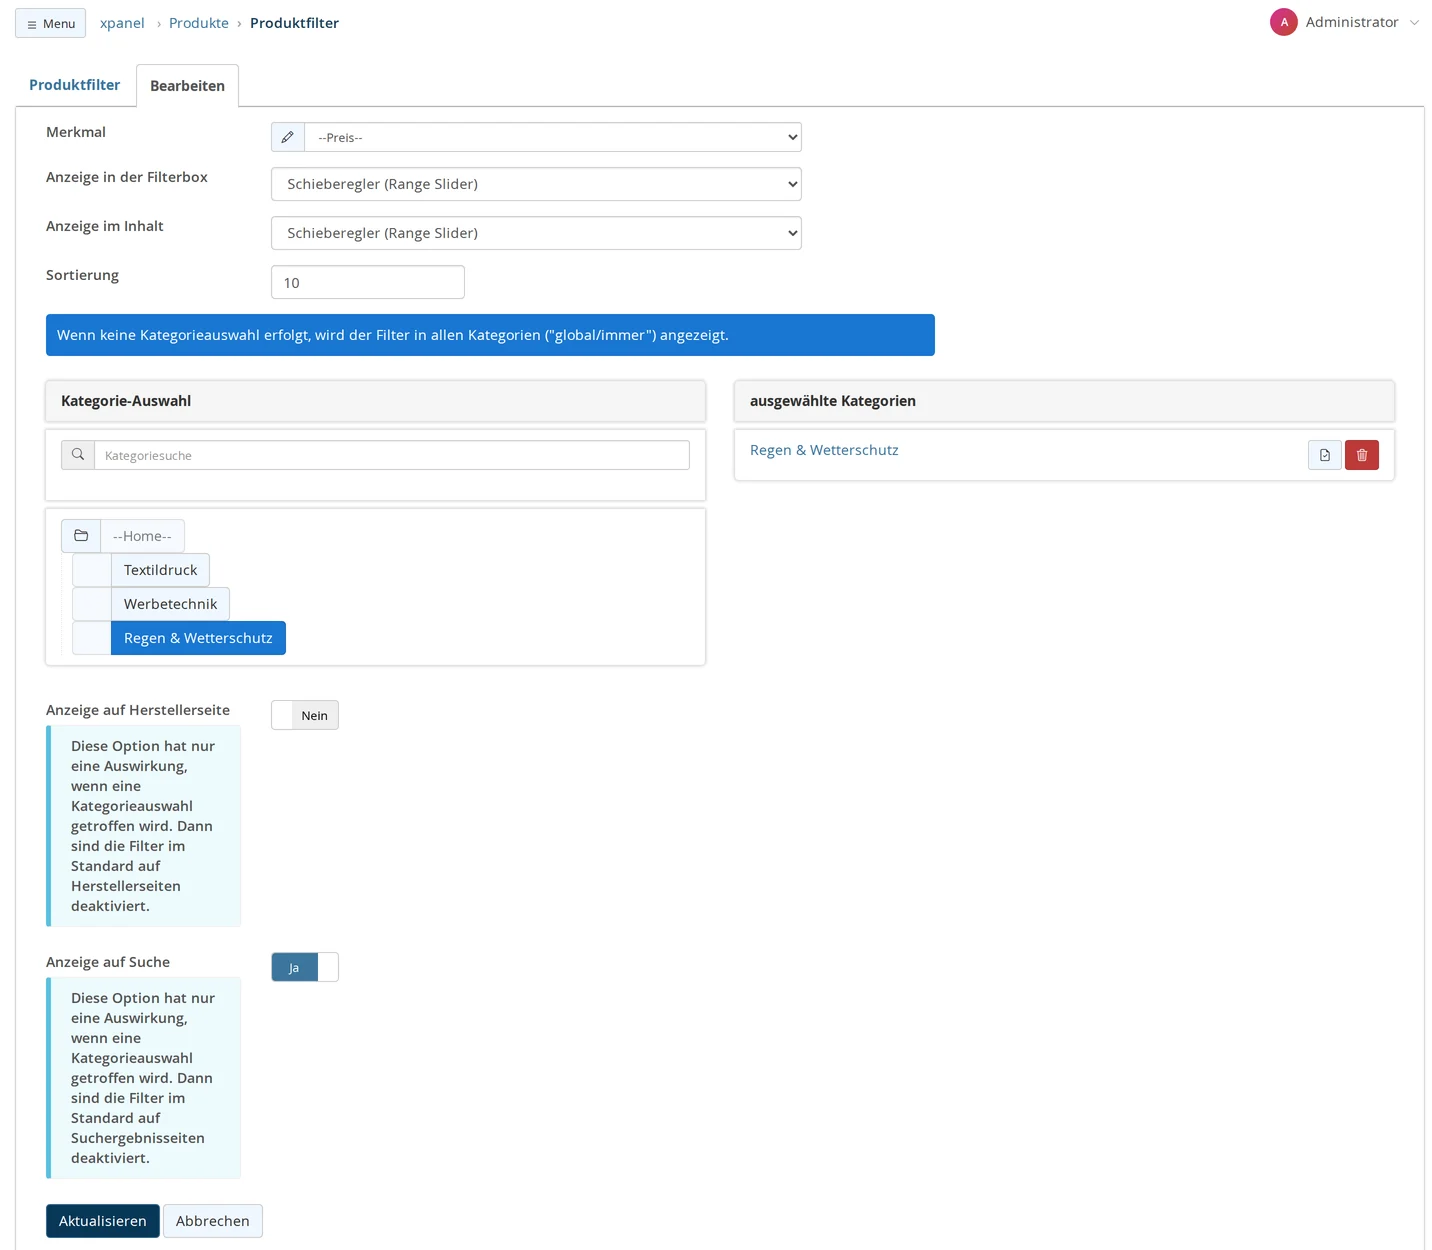Delete Regen & Wetterschutz with the red trash icon
The image size is (1432, 1250).
(x=1362, y=455)
